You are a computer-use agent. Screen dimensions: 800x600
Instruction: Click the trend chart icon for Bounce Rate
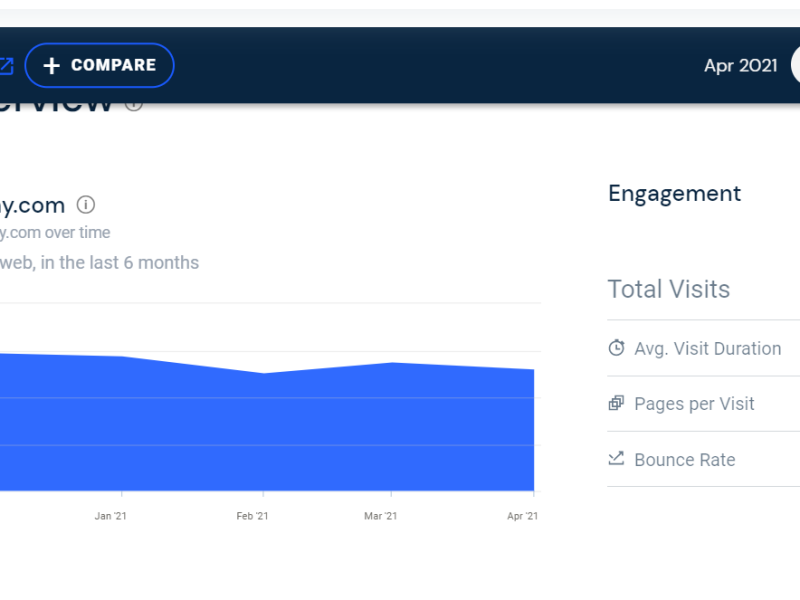[616, 459]
